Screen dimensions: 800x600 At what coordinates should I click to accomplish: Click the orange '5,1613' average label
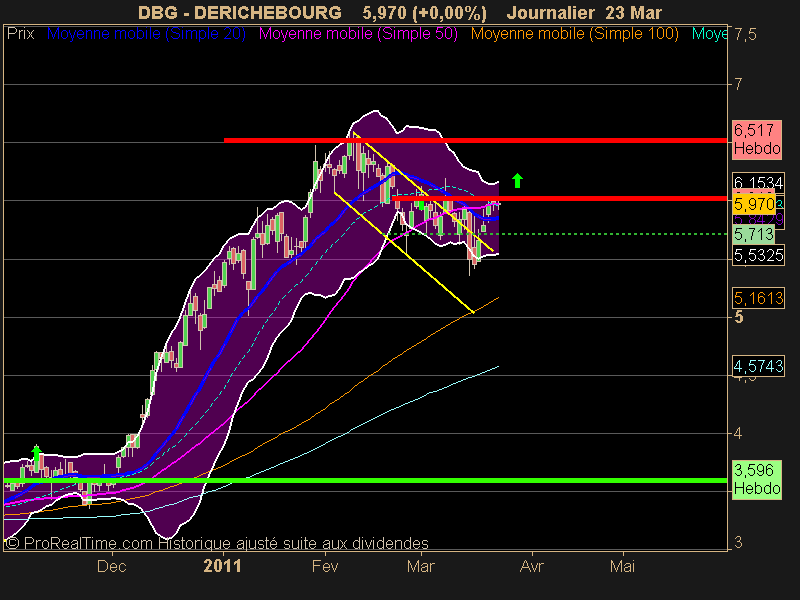[x=758, y=298]
